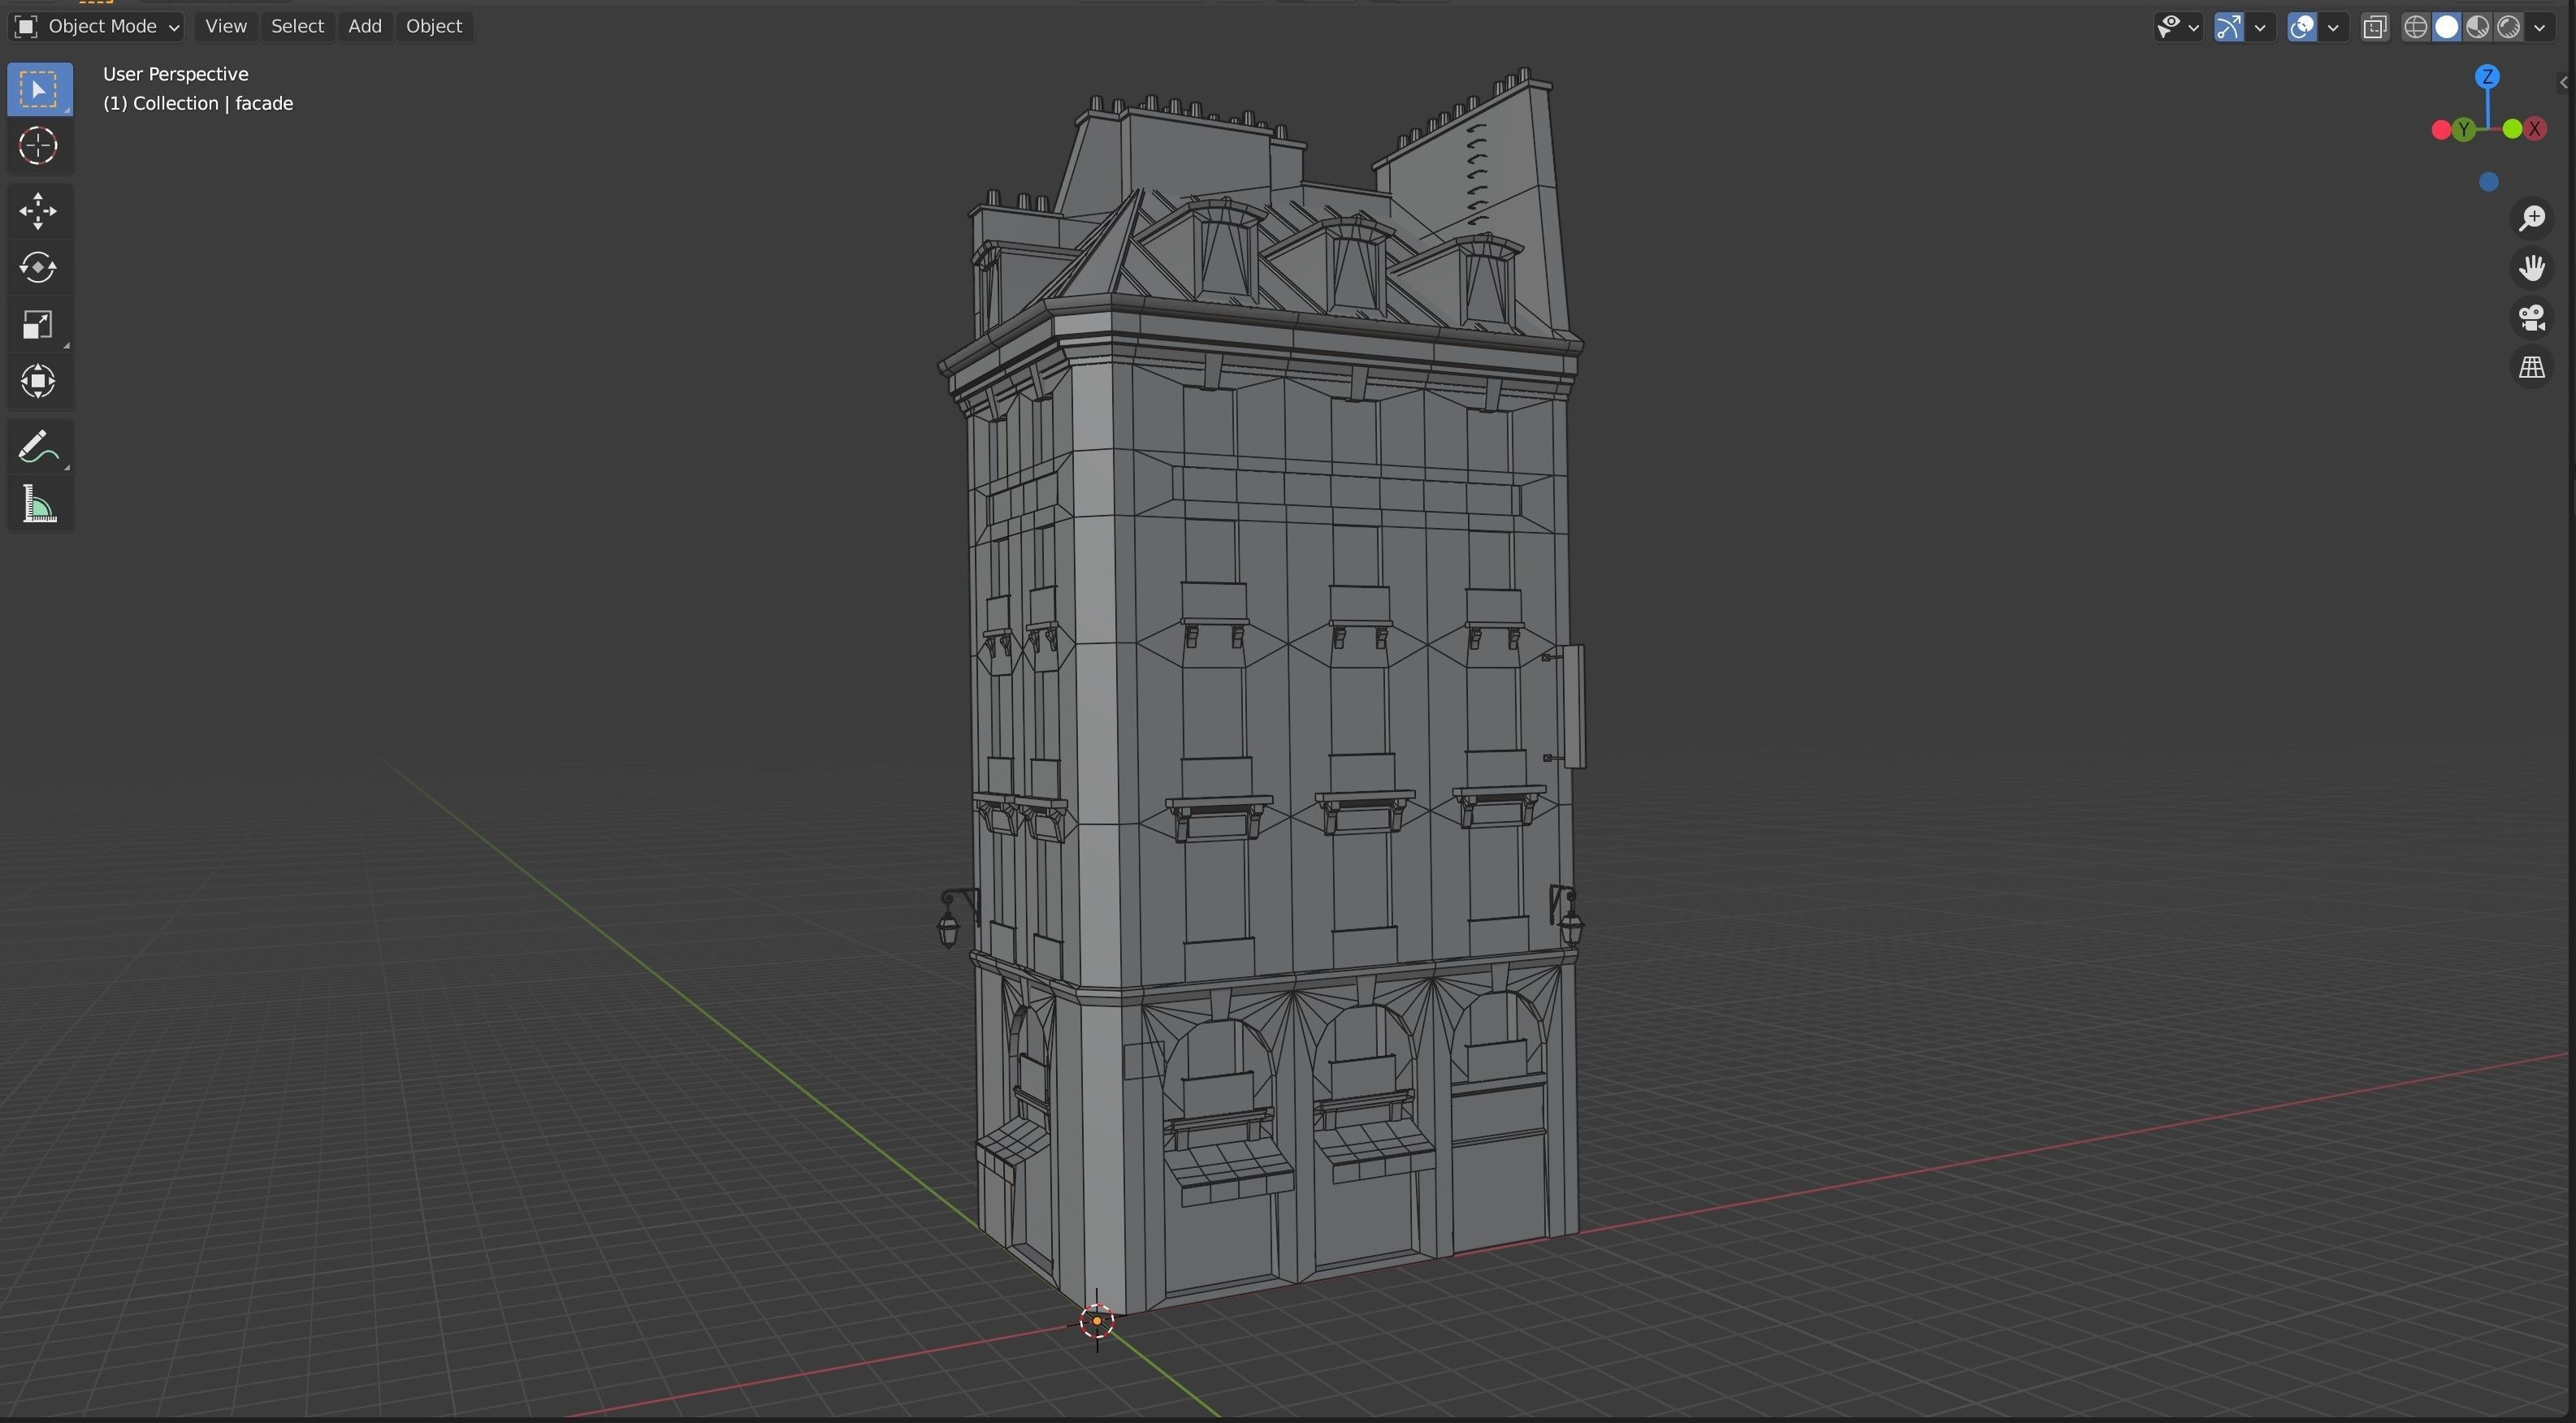This screenshot has height=1423, width=2576.
Task: Open the viewport shading options dropdown
Action: (2539, 27)
